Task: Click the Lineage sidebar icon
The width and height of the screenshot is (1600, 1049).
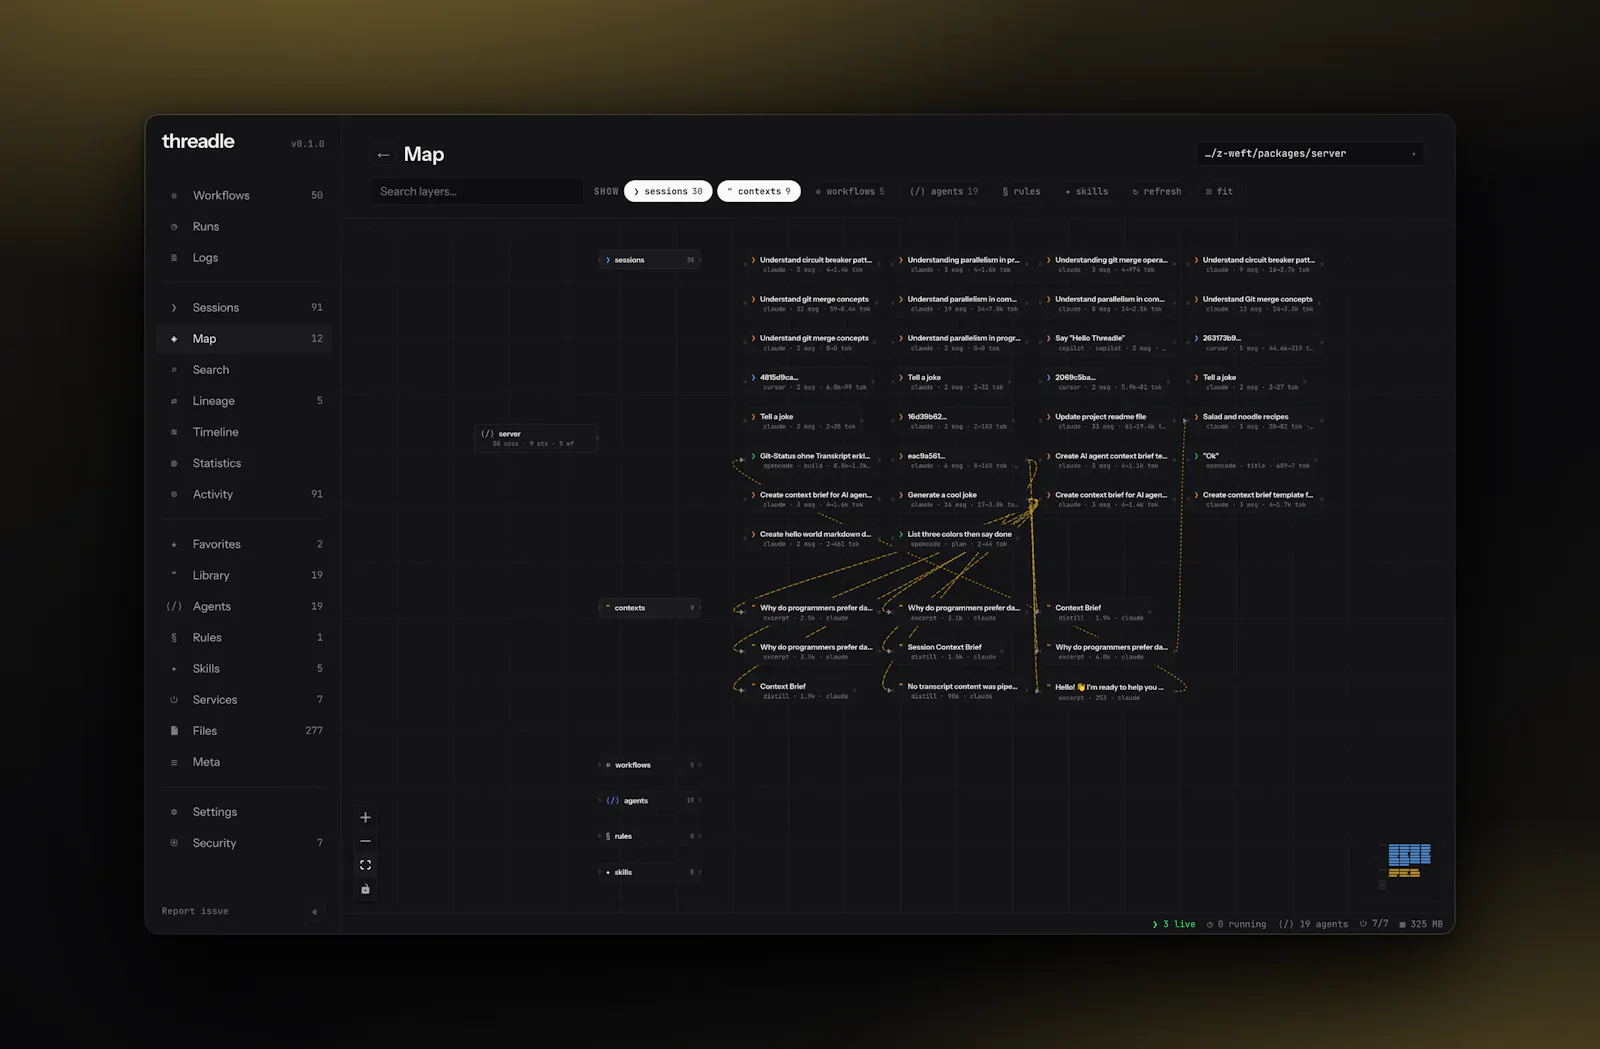Action: (174, 401)
